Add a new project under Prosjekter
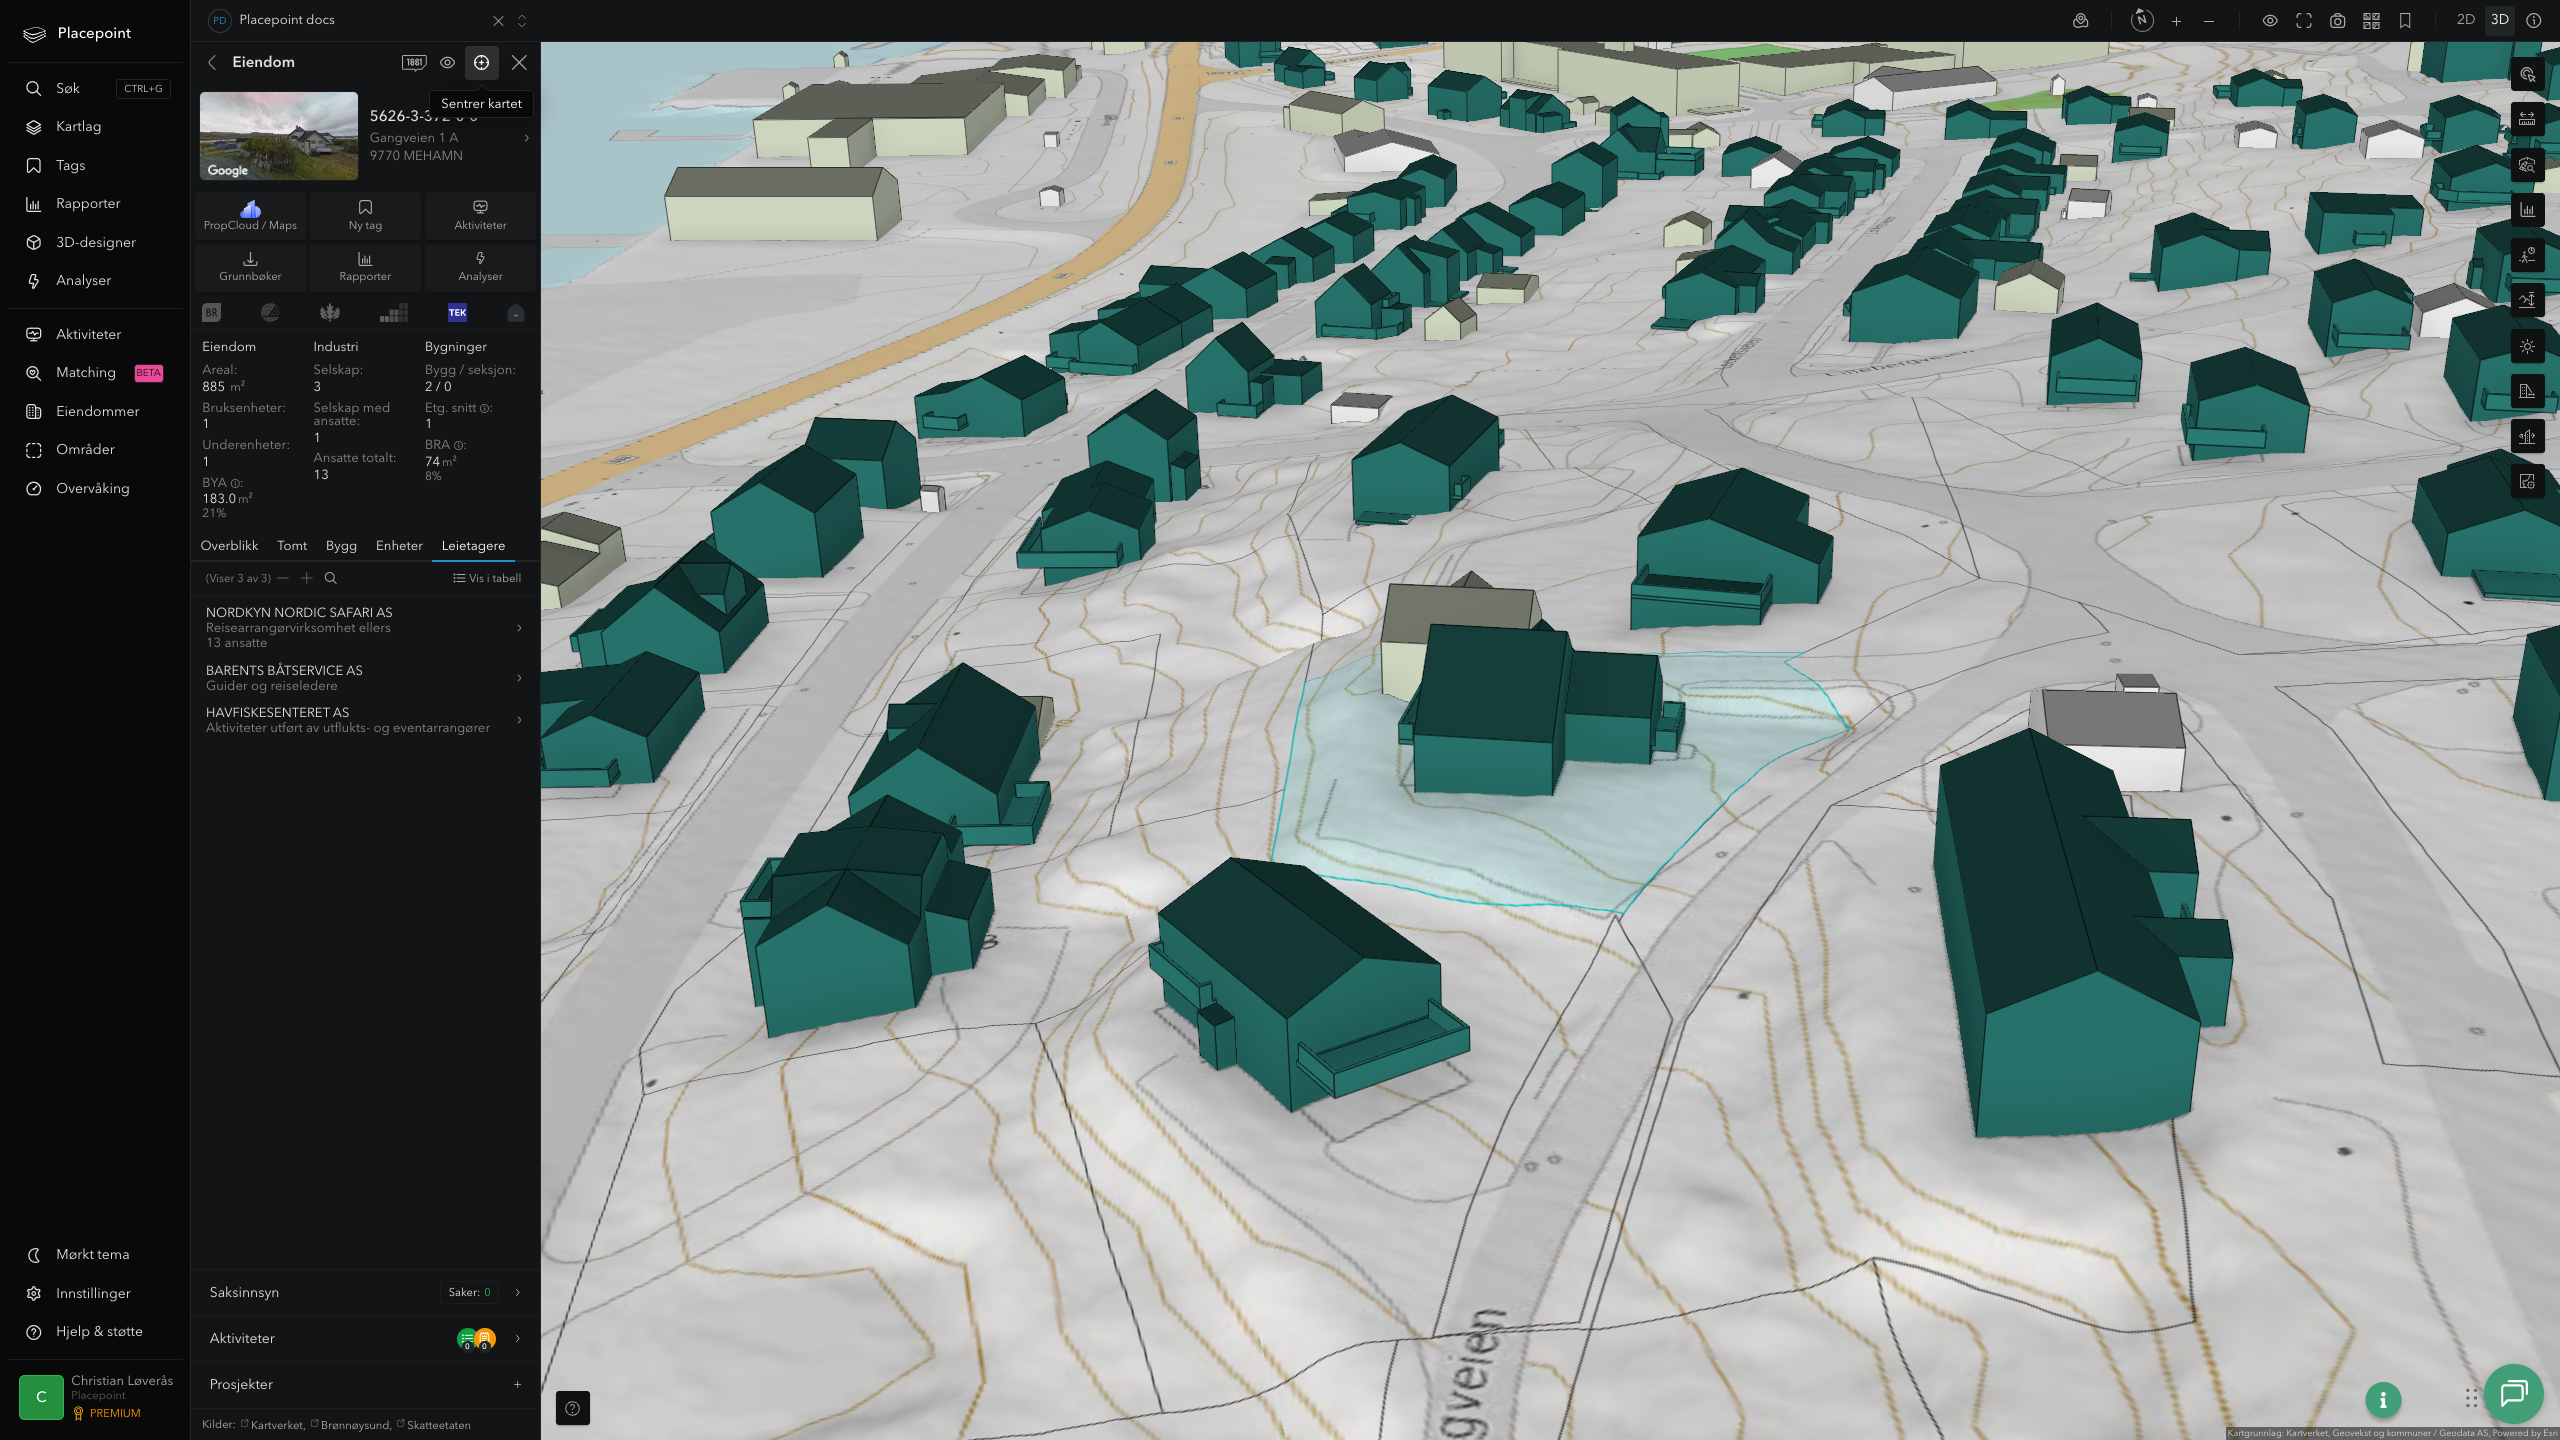Screen dimensions: 2560x1440 tap(517, 1384)
